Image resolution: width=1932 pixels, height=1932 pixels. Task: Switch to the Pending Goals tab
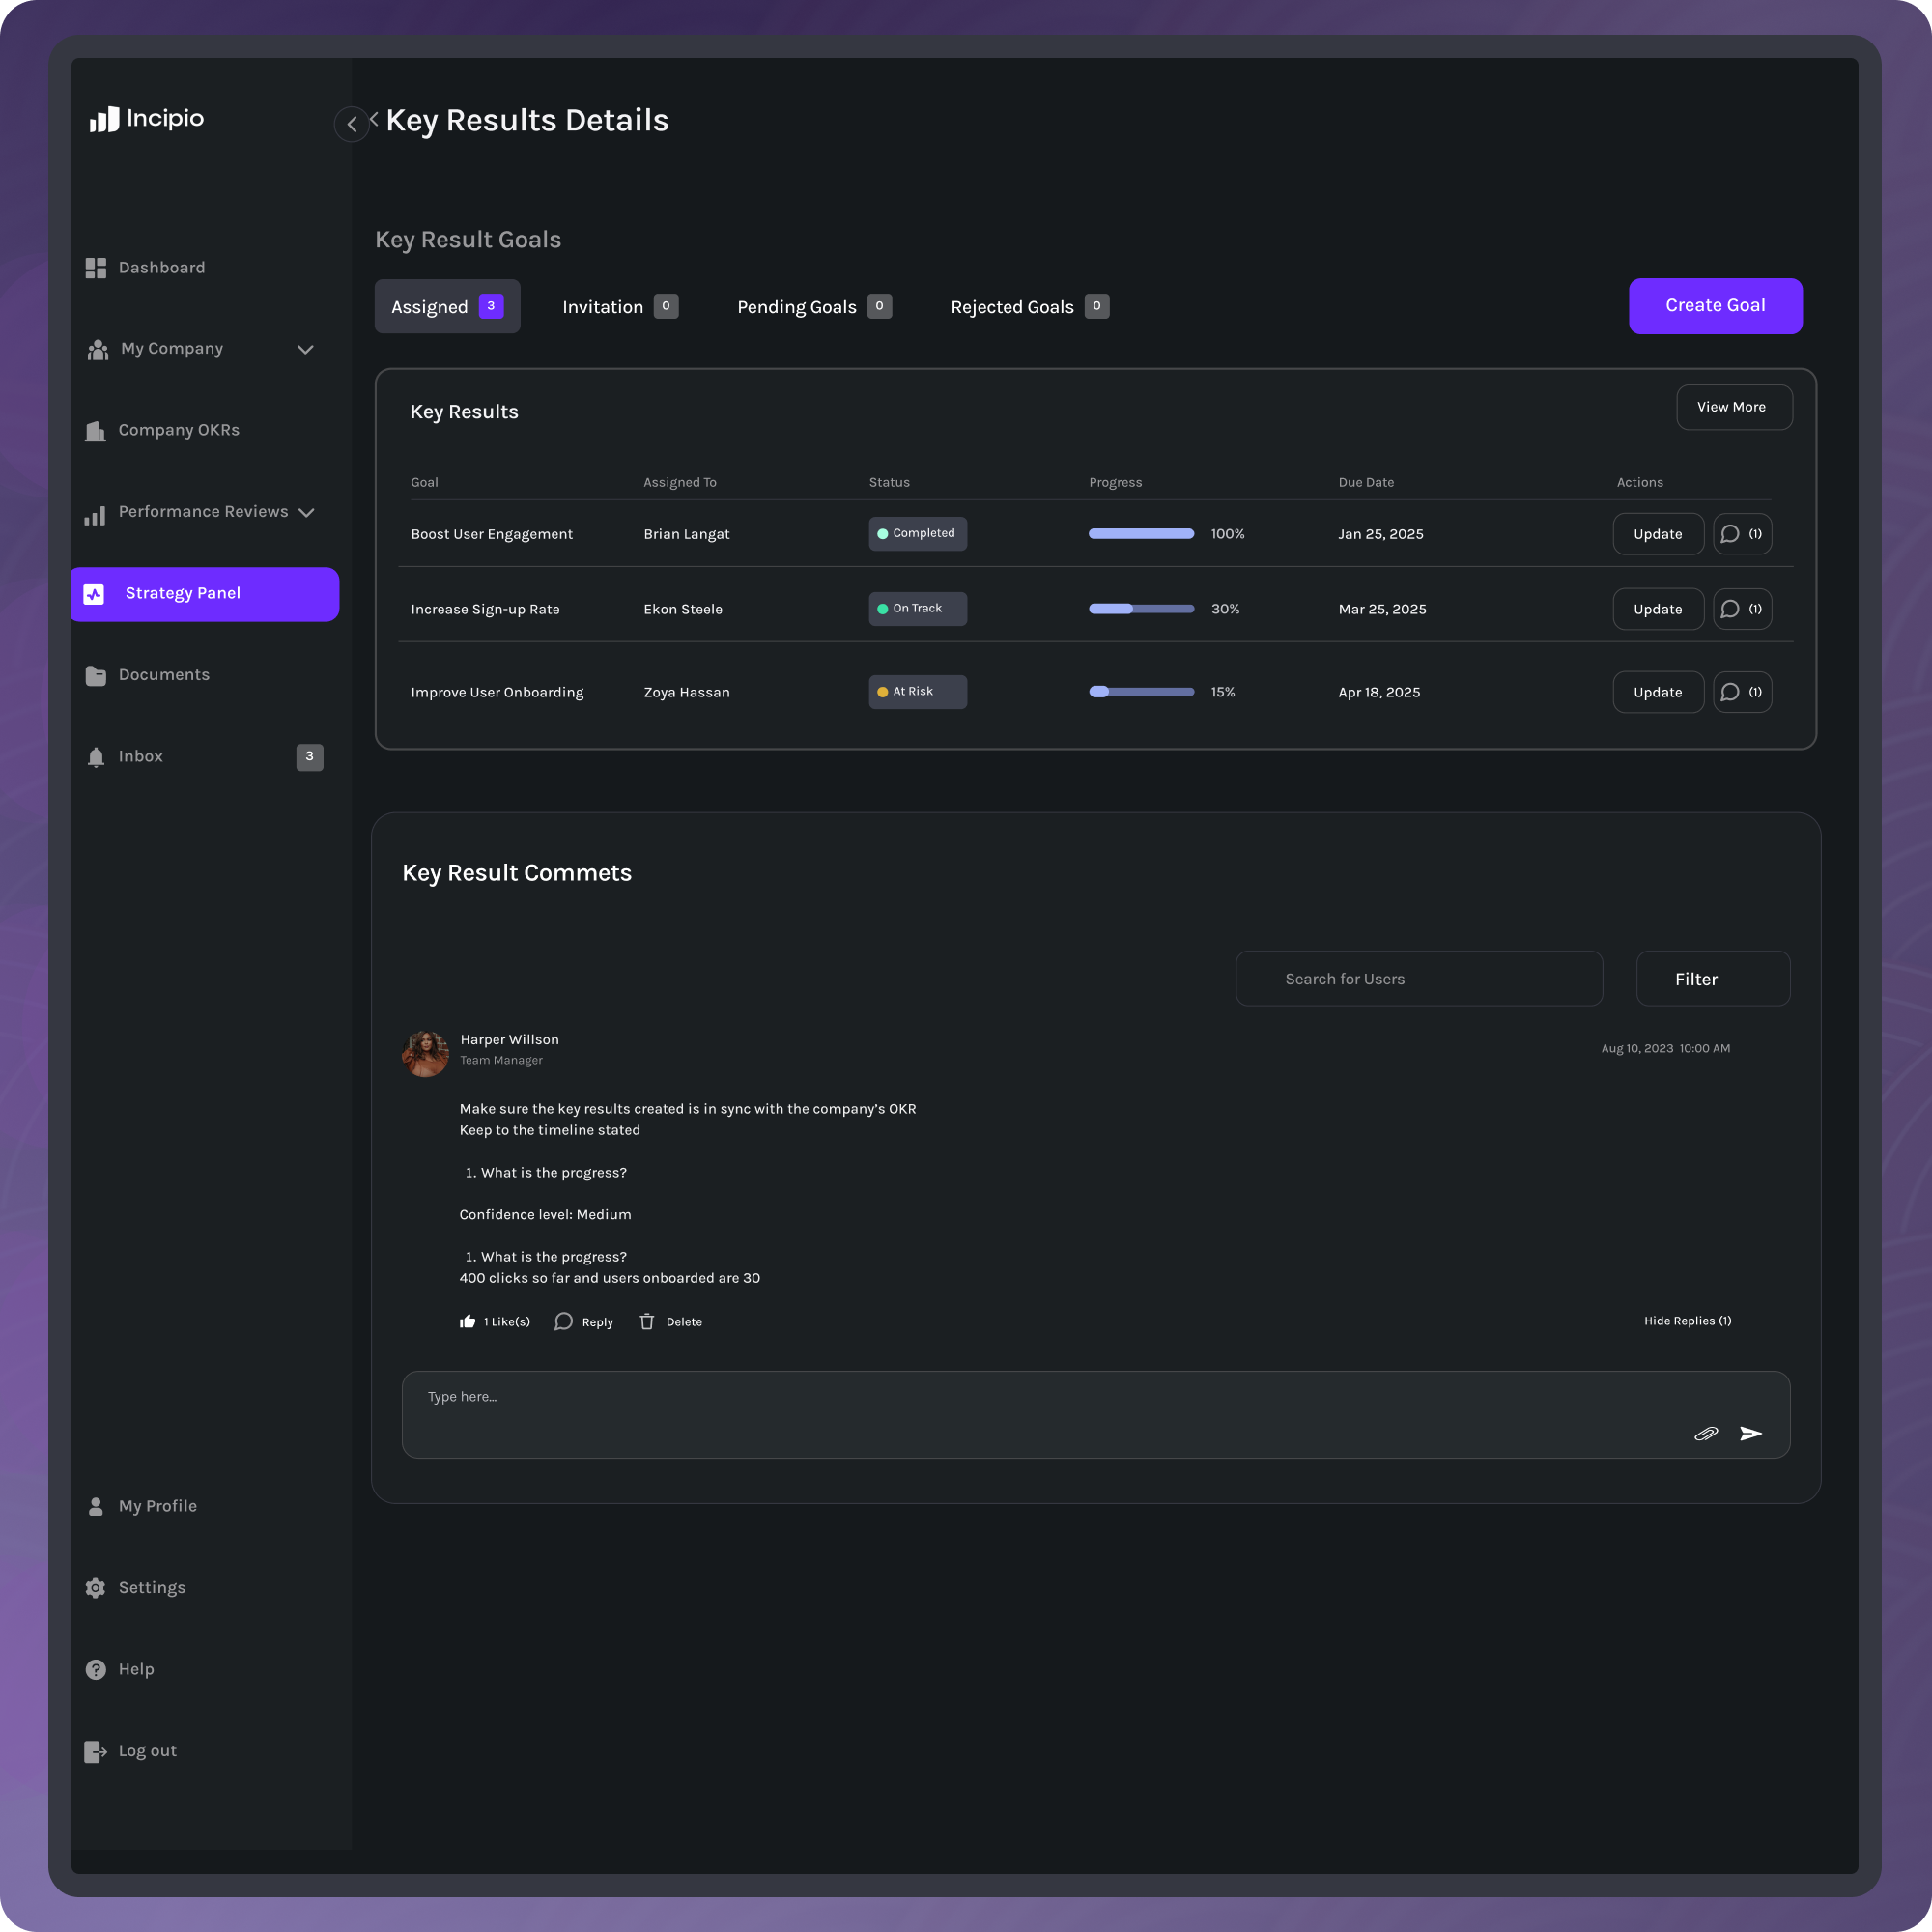point(812,306)
